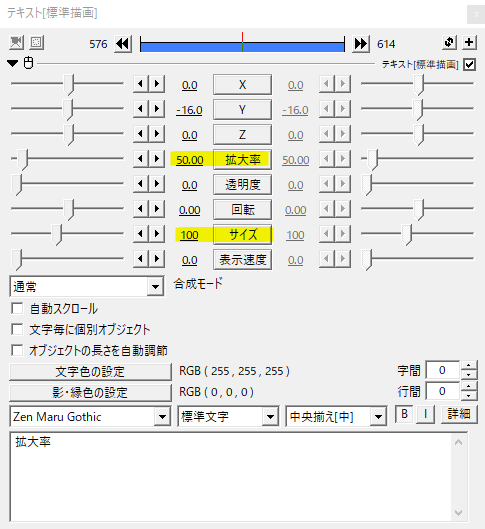Jump to the object's start frame with the rewind button
This screenshot has height=529, width=485.
[x=123, y=44]
